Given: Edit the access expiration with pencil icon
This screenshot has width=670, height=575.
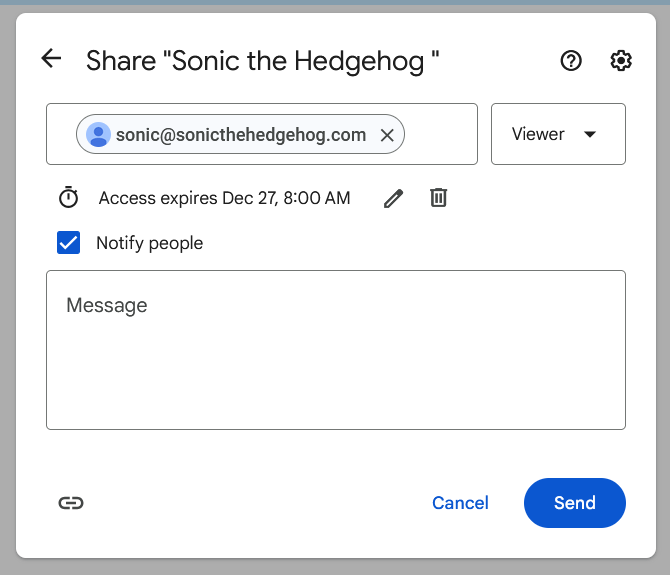Looking at the screenshot, I should (393, 198).
